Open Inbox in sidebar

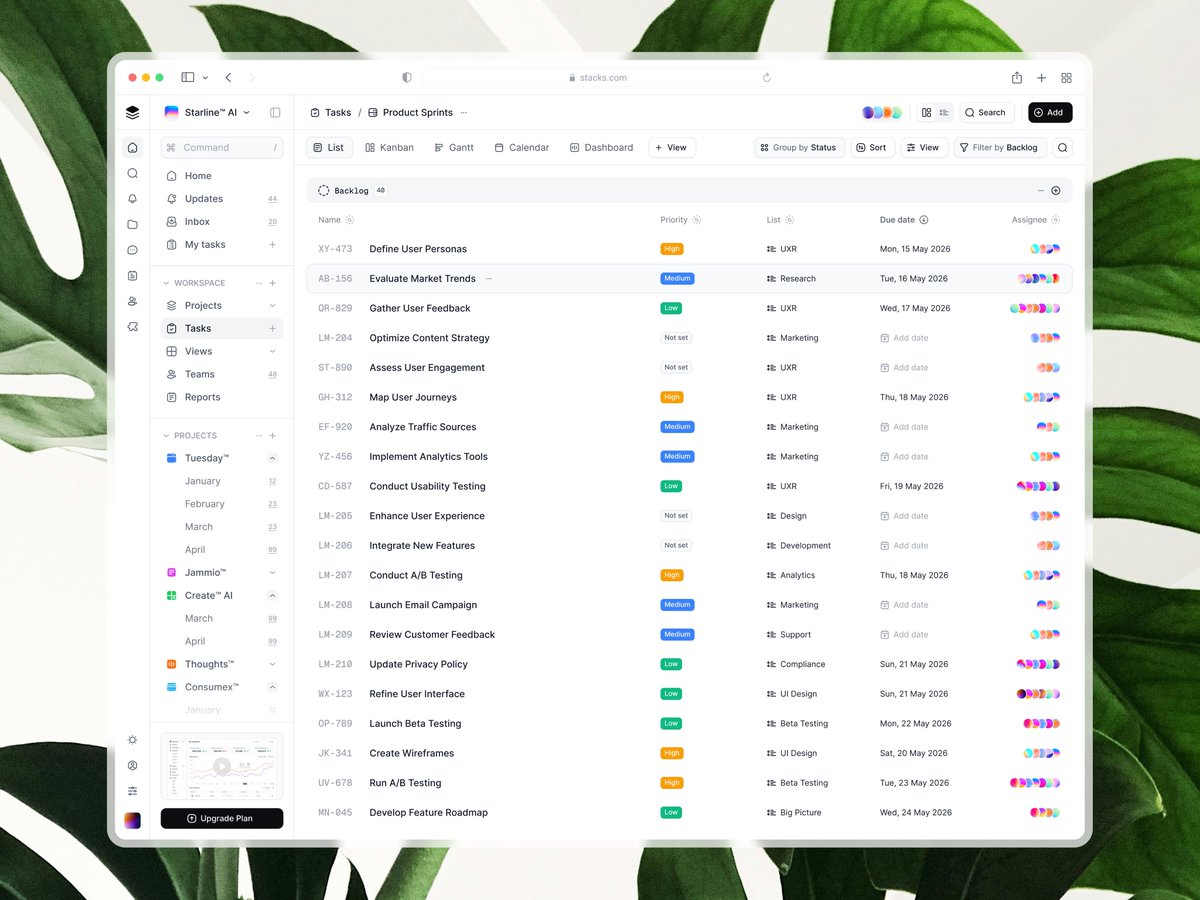point(221,222)
